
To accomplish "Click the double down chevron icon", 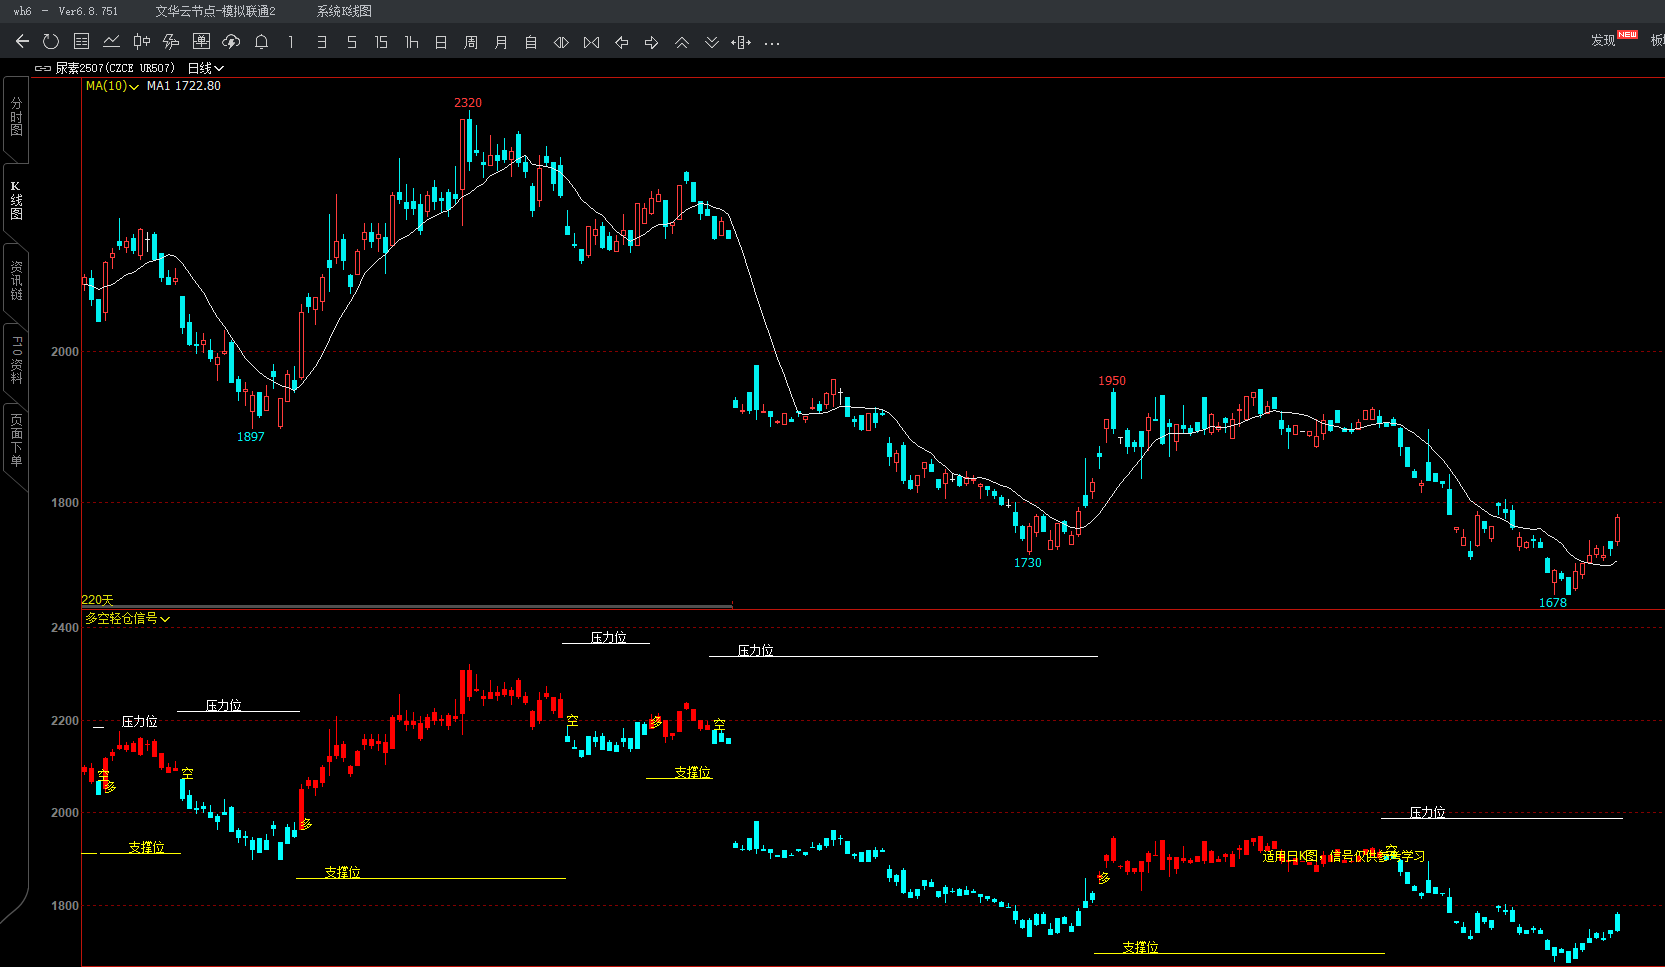I will coord(712,42).
